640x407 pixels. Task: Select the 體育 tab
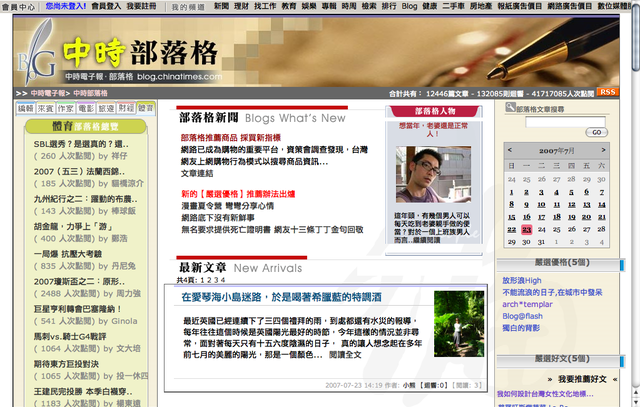tap(146, 108)
